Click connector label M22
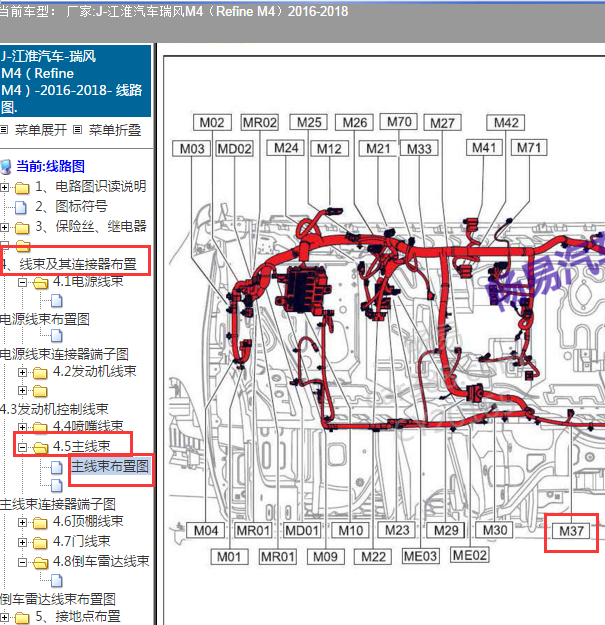This screenshot has width=605, height=625. click(x=373, y=556)
